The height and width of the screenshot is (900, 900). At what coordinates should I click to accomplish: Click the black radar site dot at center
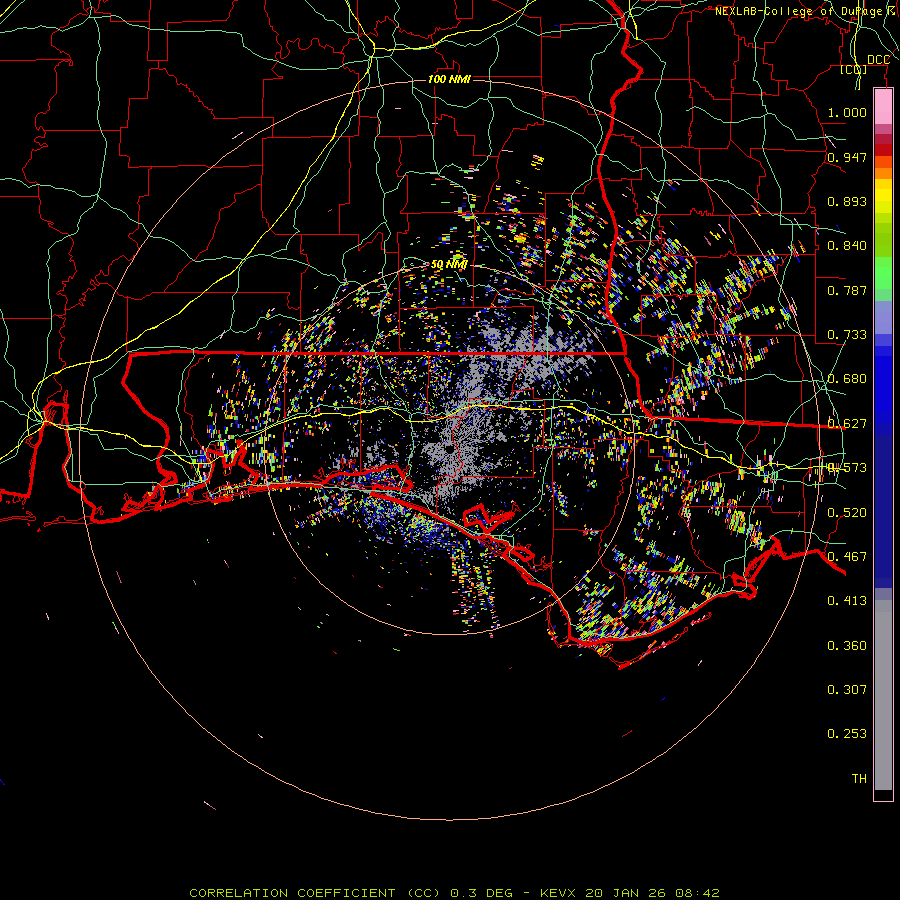pyautogui.click(x=449, y=448)
